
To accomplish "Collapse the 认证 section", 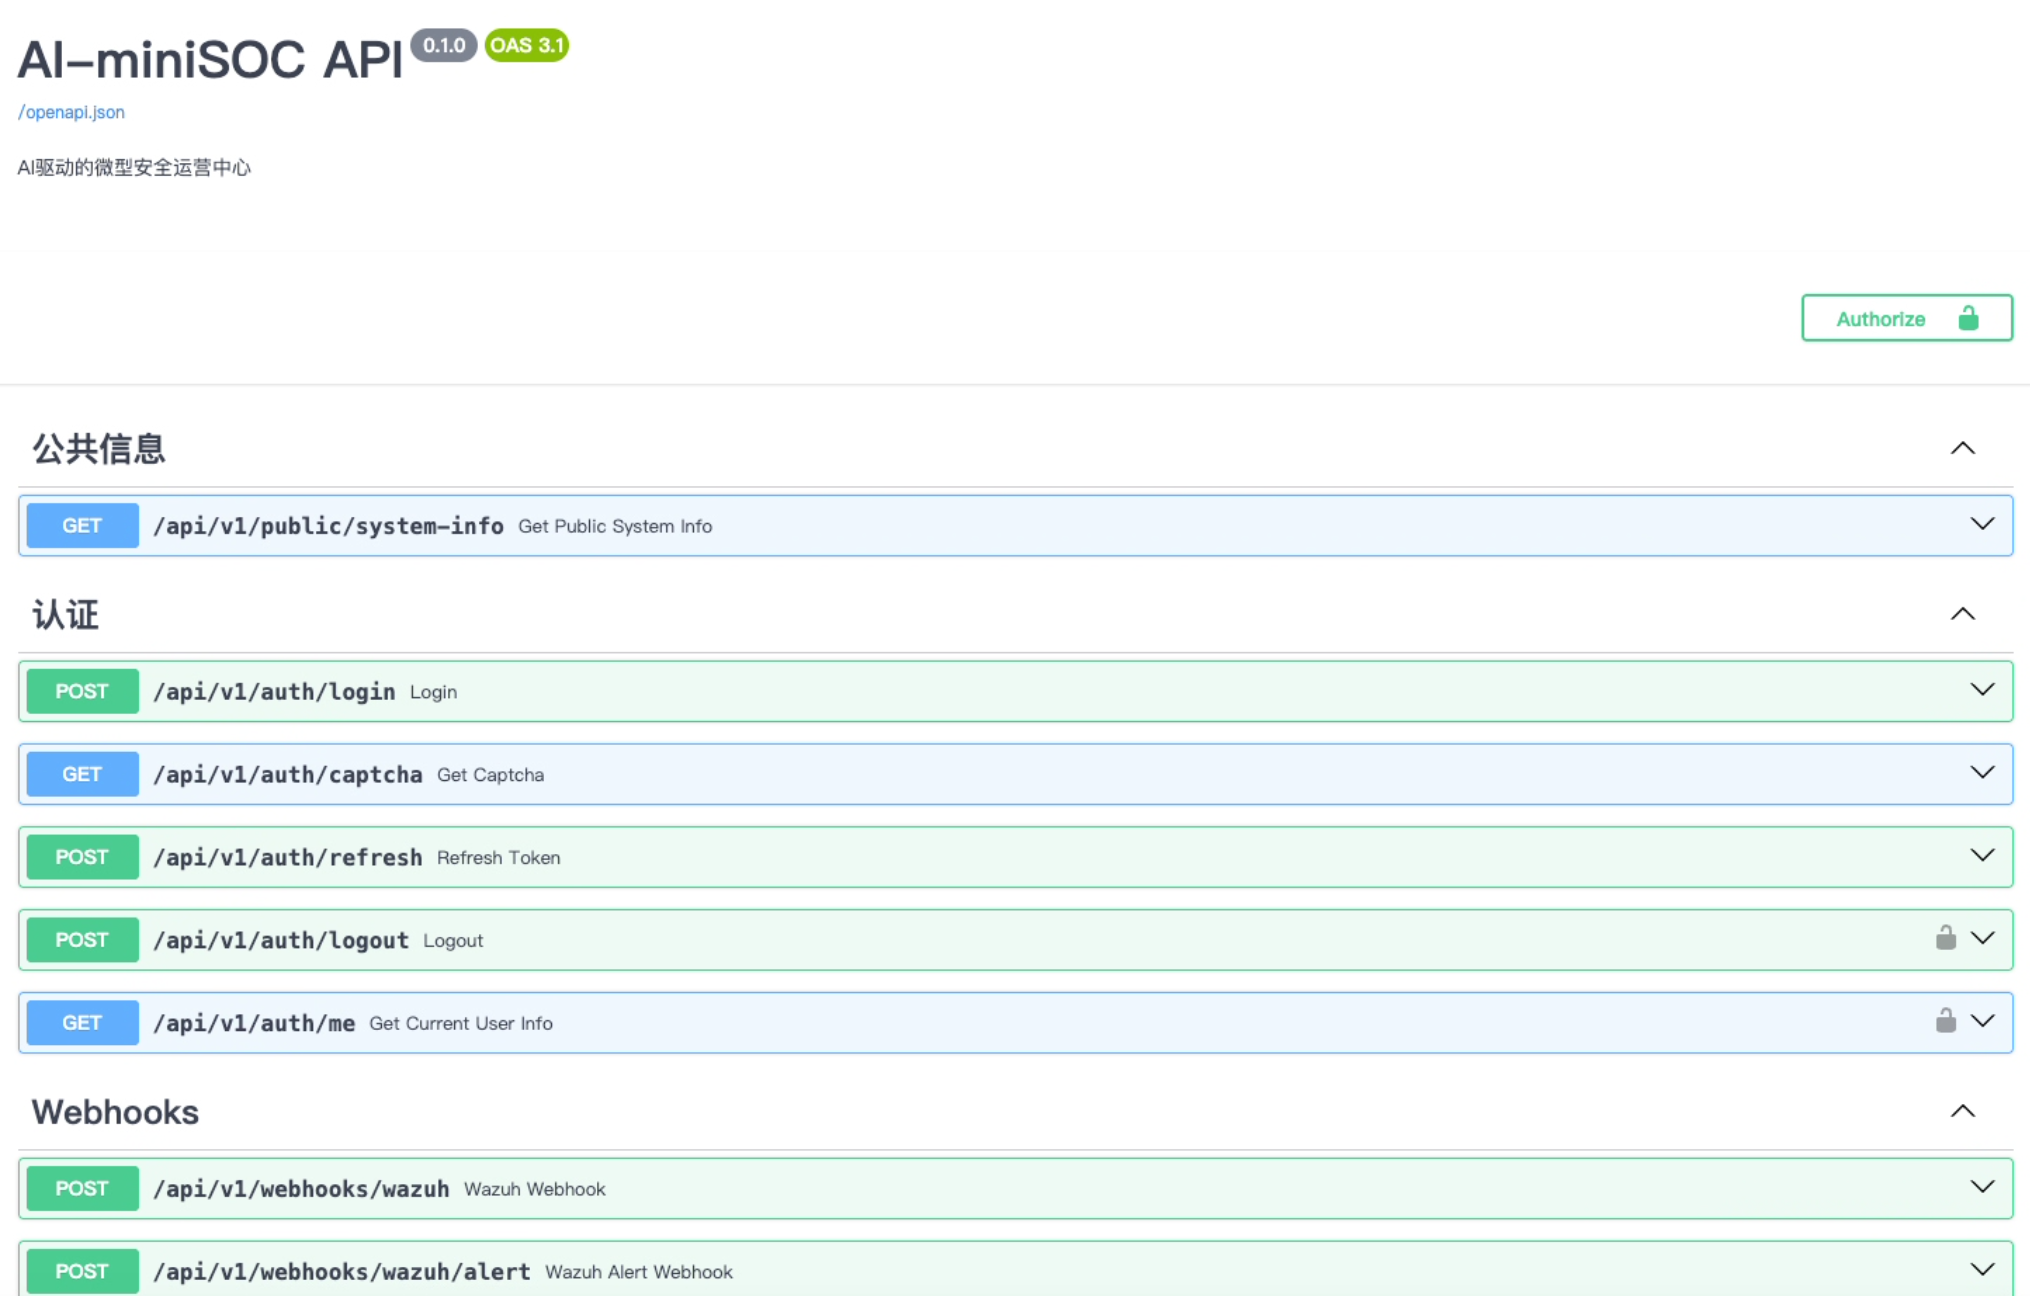I will 1962,614.
